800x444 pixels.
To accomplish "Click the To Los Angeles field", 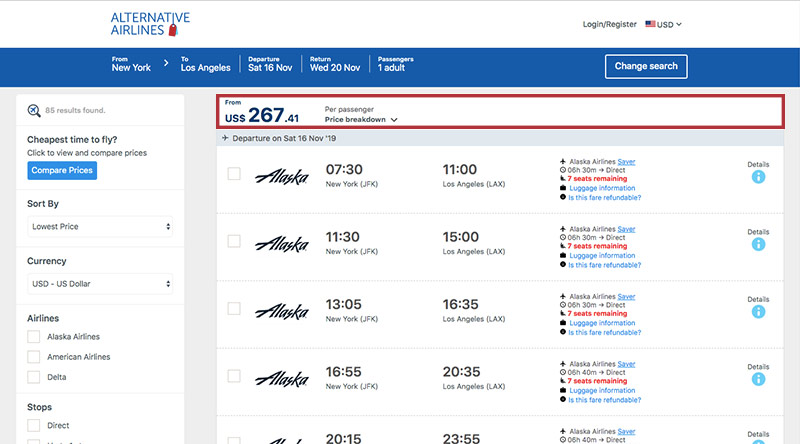I will (x=205, y=64).
